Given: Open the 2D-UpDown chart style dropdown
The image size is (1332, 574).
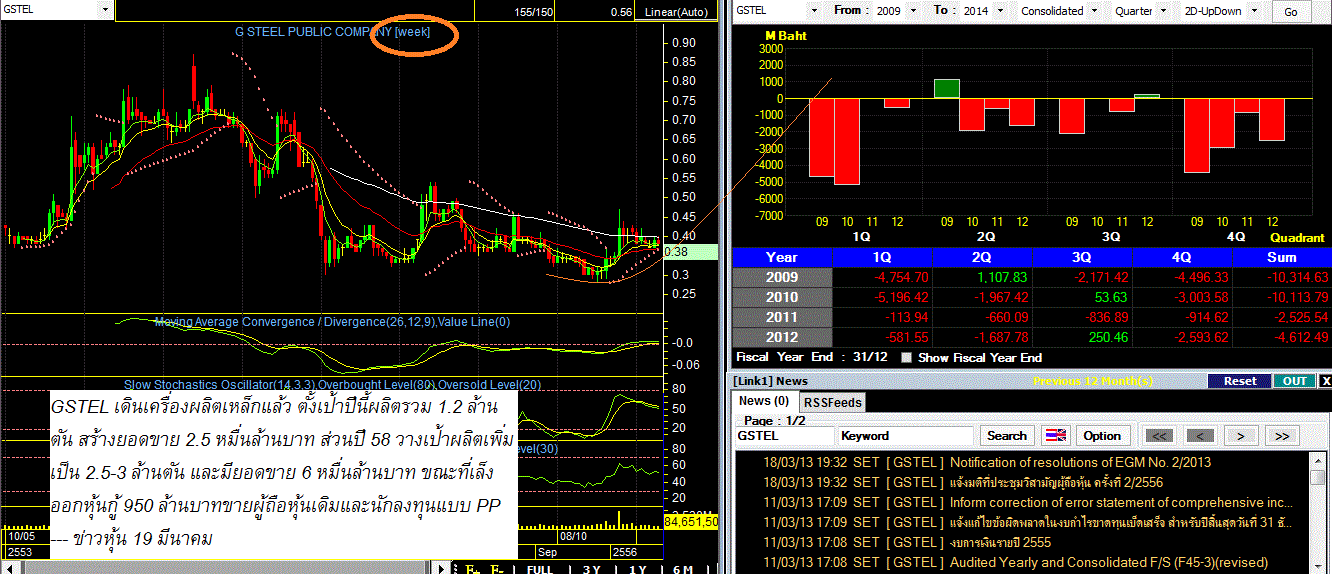Looking at the screenshot, I should coord(1252,10).
